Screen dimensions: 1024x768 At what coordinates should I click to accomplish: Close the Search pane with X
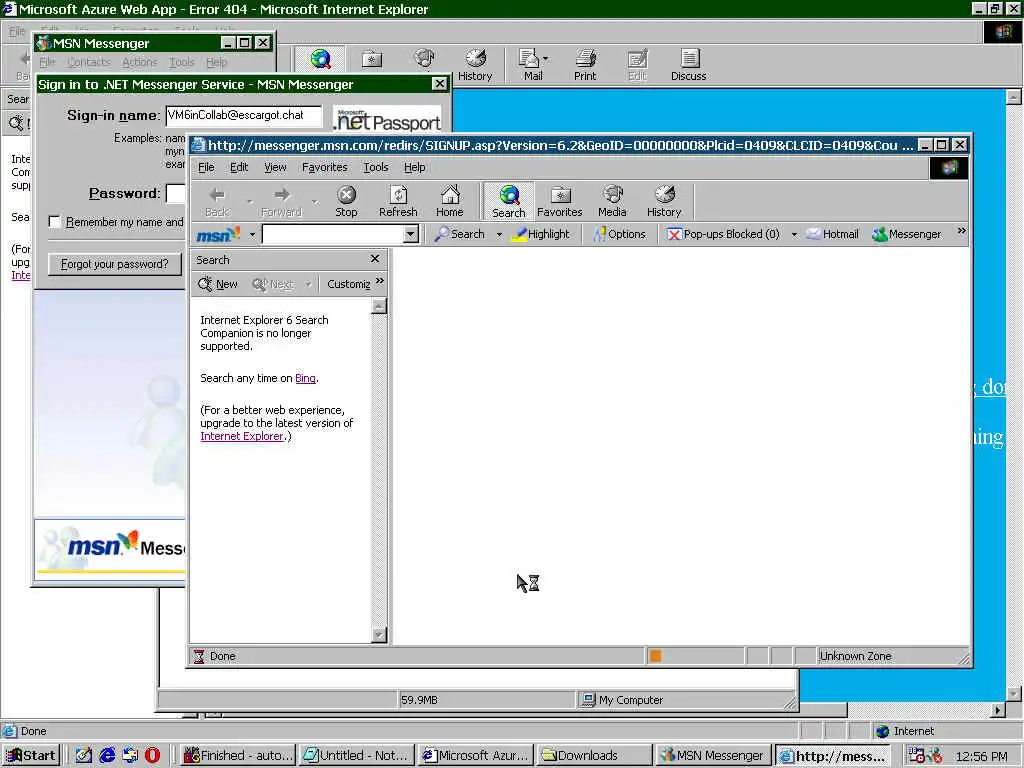pos(375,259)
